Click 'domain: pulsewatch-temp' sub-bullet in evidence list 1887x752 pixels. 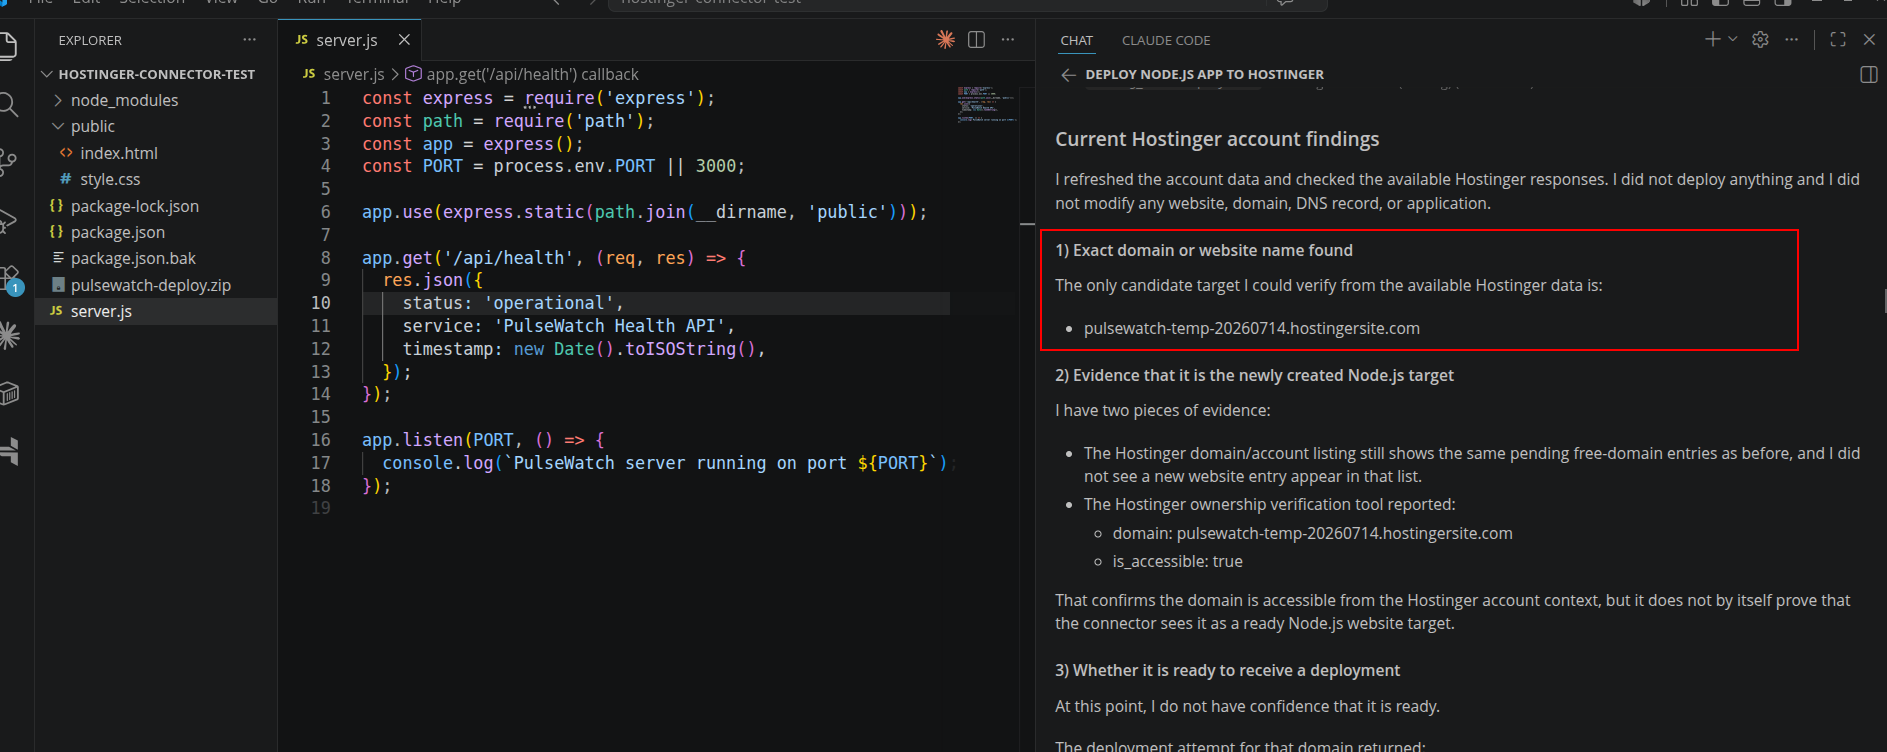(1312, 533)
